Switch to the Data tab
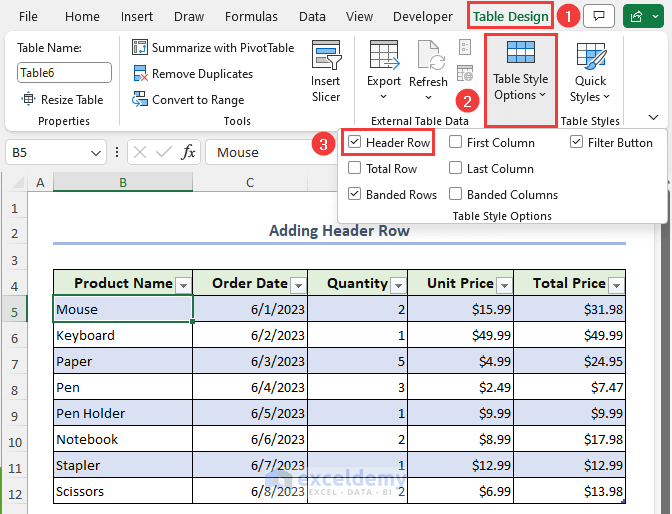672x514 pixels. (312, 16)
